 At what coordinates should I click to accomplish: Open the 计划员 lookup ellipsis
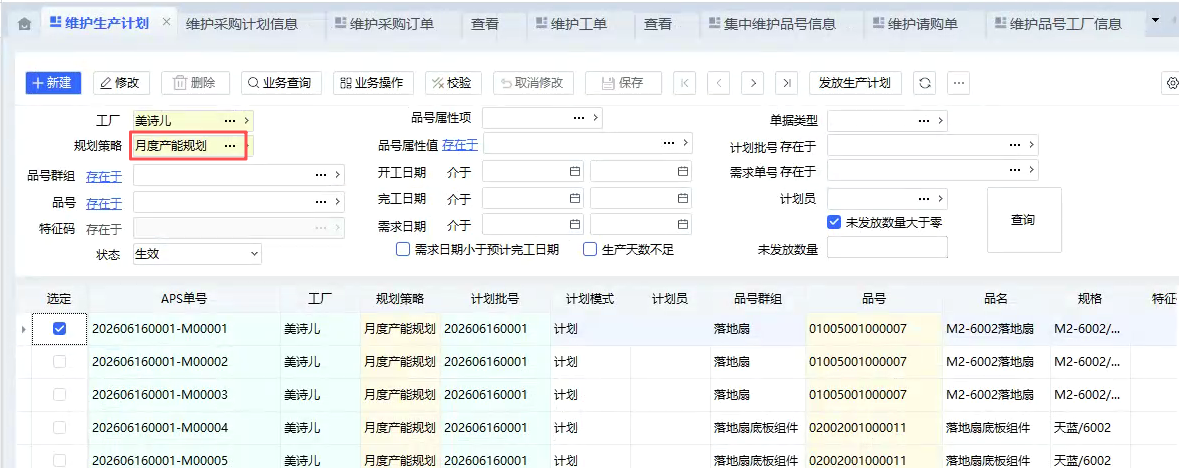tap(924, 199)
